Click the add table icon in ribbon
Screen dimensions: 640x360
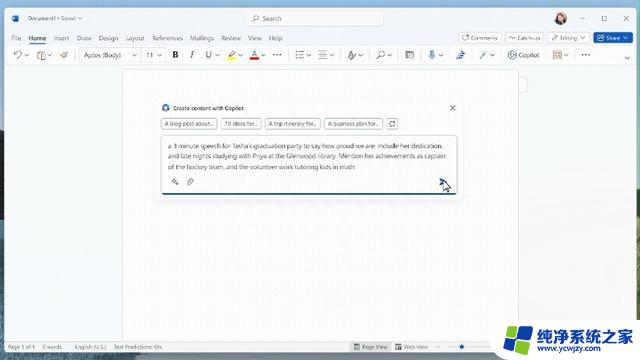click(409, 55)
